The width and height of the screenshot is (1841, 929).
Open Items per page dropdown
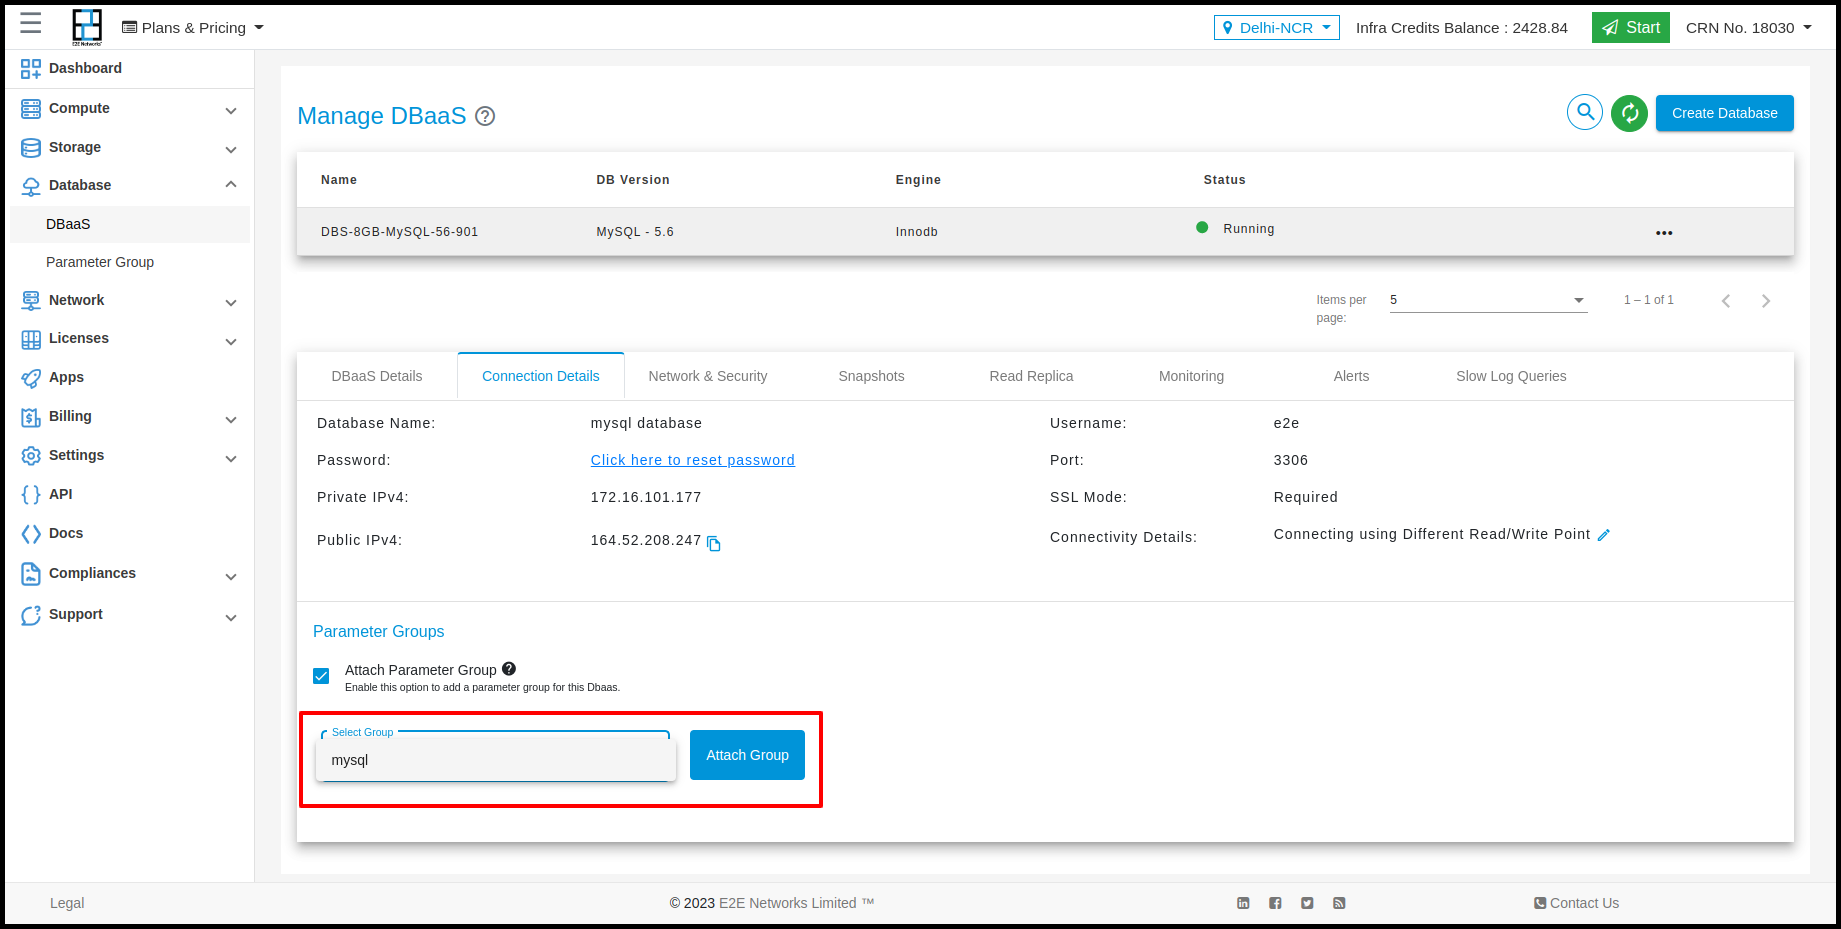[x=1488, y=300]
